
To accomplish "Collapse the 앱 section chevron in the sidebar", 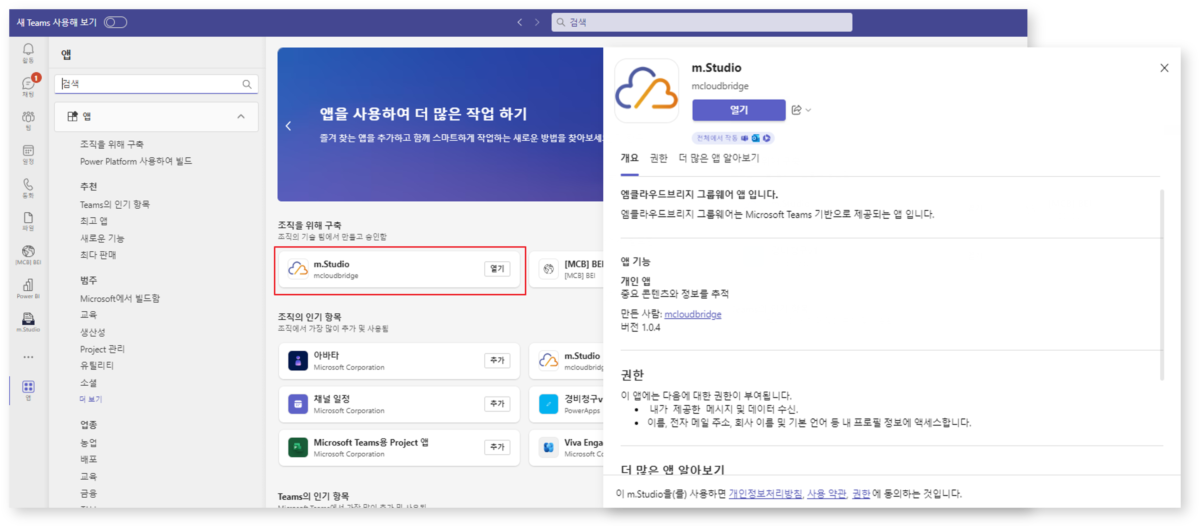I will 240,117.
